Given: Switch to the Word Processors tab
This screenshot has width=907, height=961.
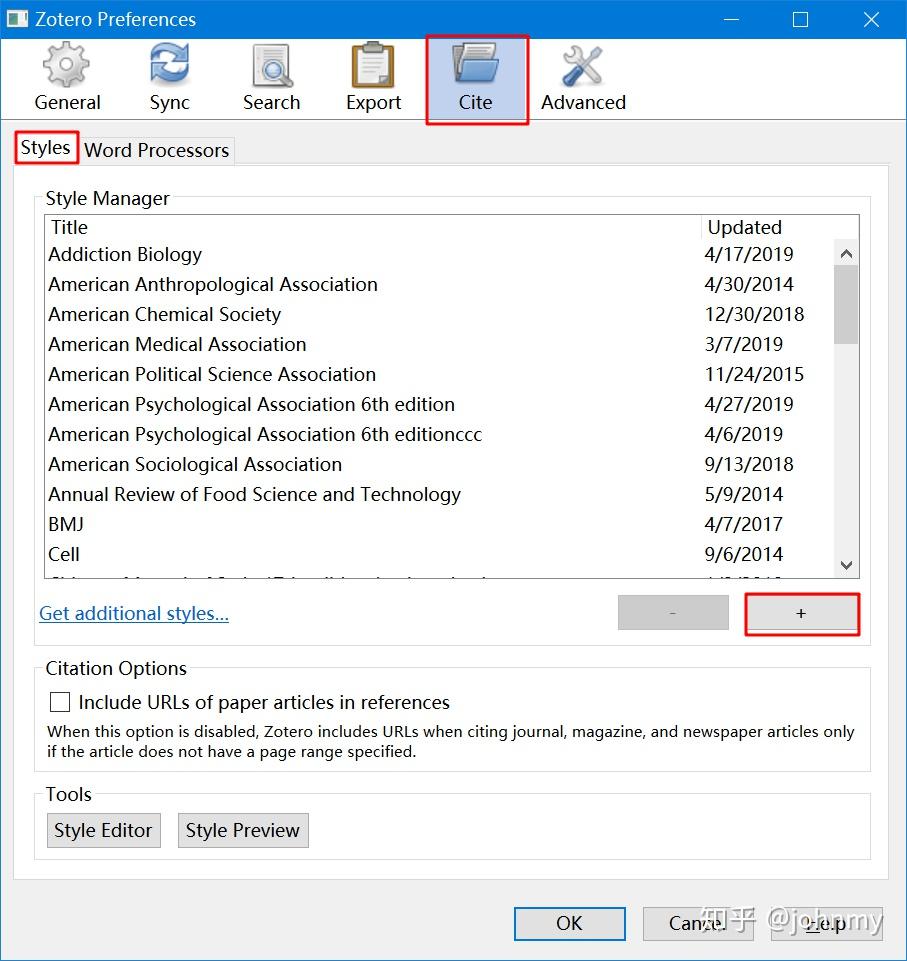Looking at the screenshot, I should click(156, 150).
